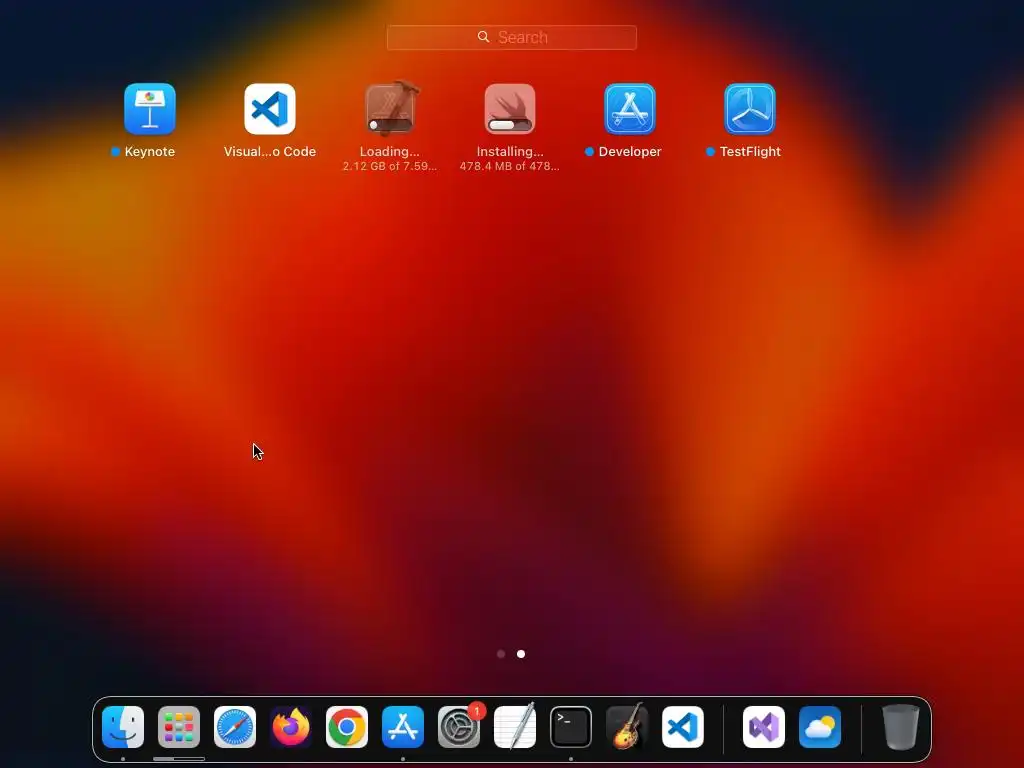The height and width of the screenshot is (768, 1024).
Task: Click the 'Installing...' label text
Action: coord(510,152)
